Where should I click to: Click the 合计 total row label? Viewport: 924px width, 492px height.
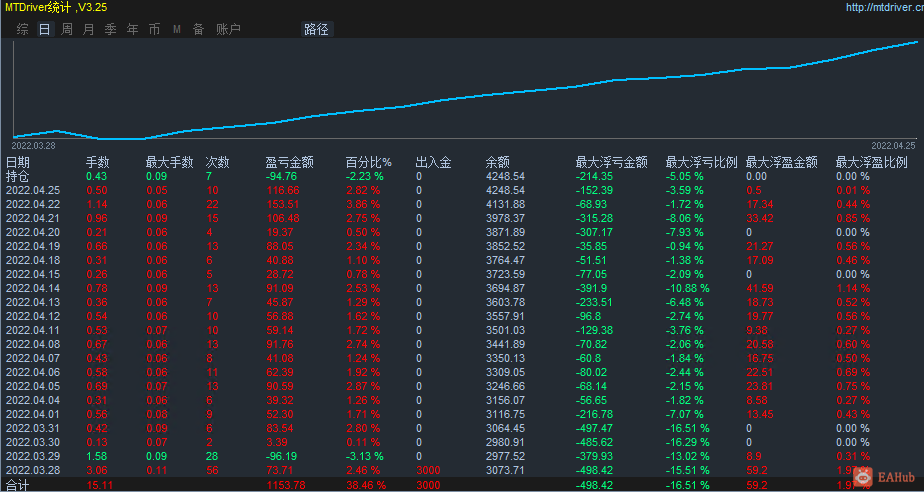18,486
